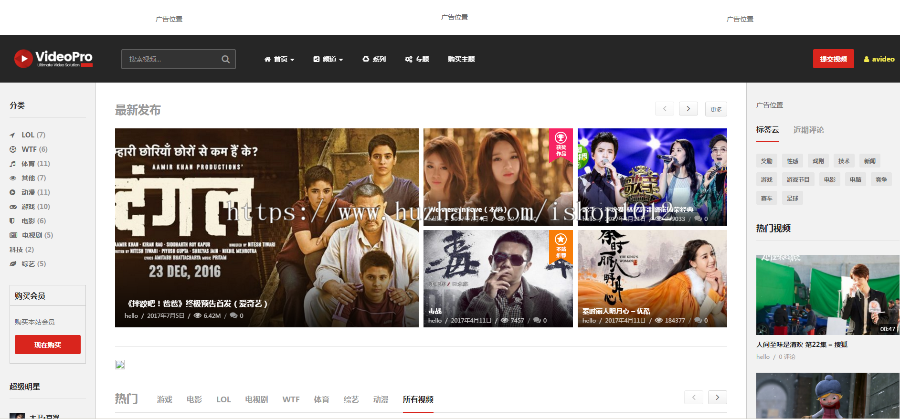Switch to WTF tab in 热门
Image resolution: width=900 pixels, height=419 pixels.
point(291,399)
